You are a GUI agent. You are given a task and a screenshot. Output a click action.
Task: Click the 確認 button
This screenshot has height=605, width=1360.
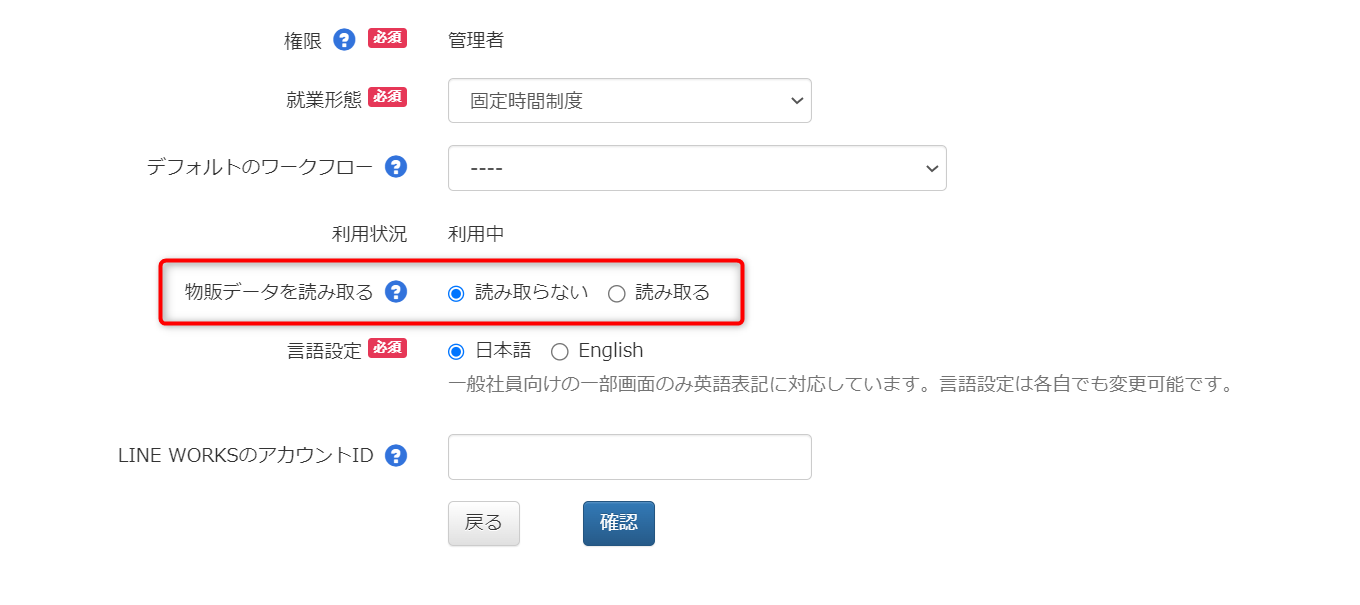619,523
